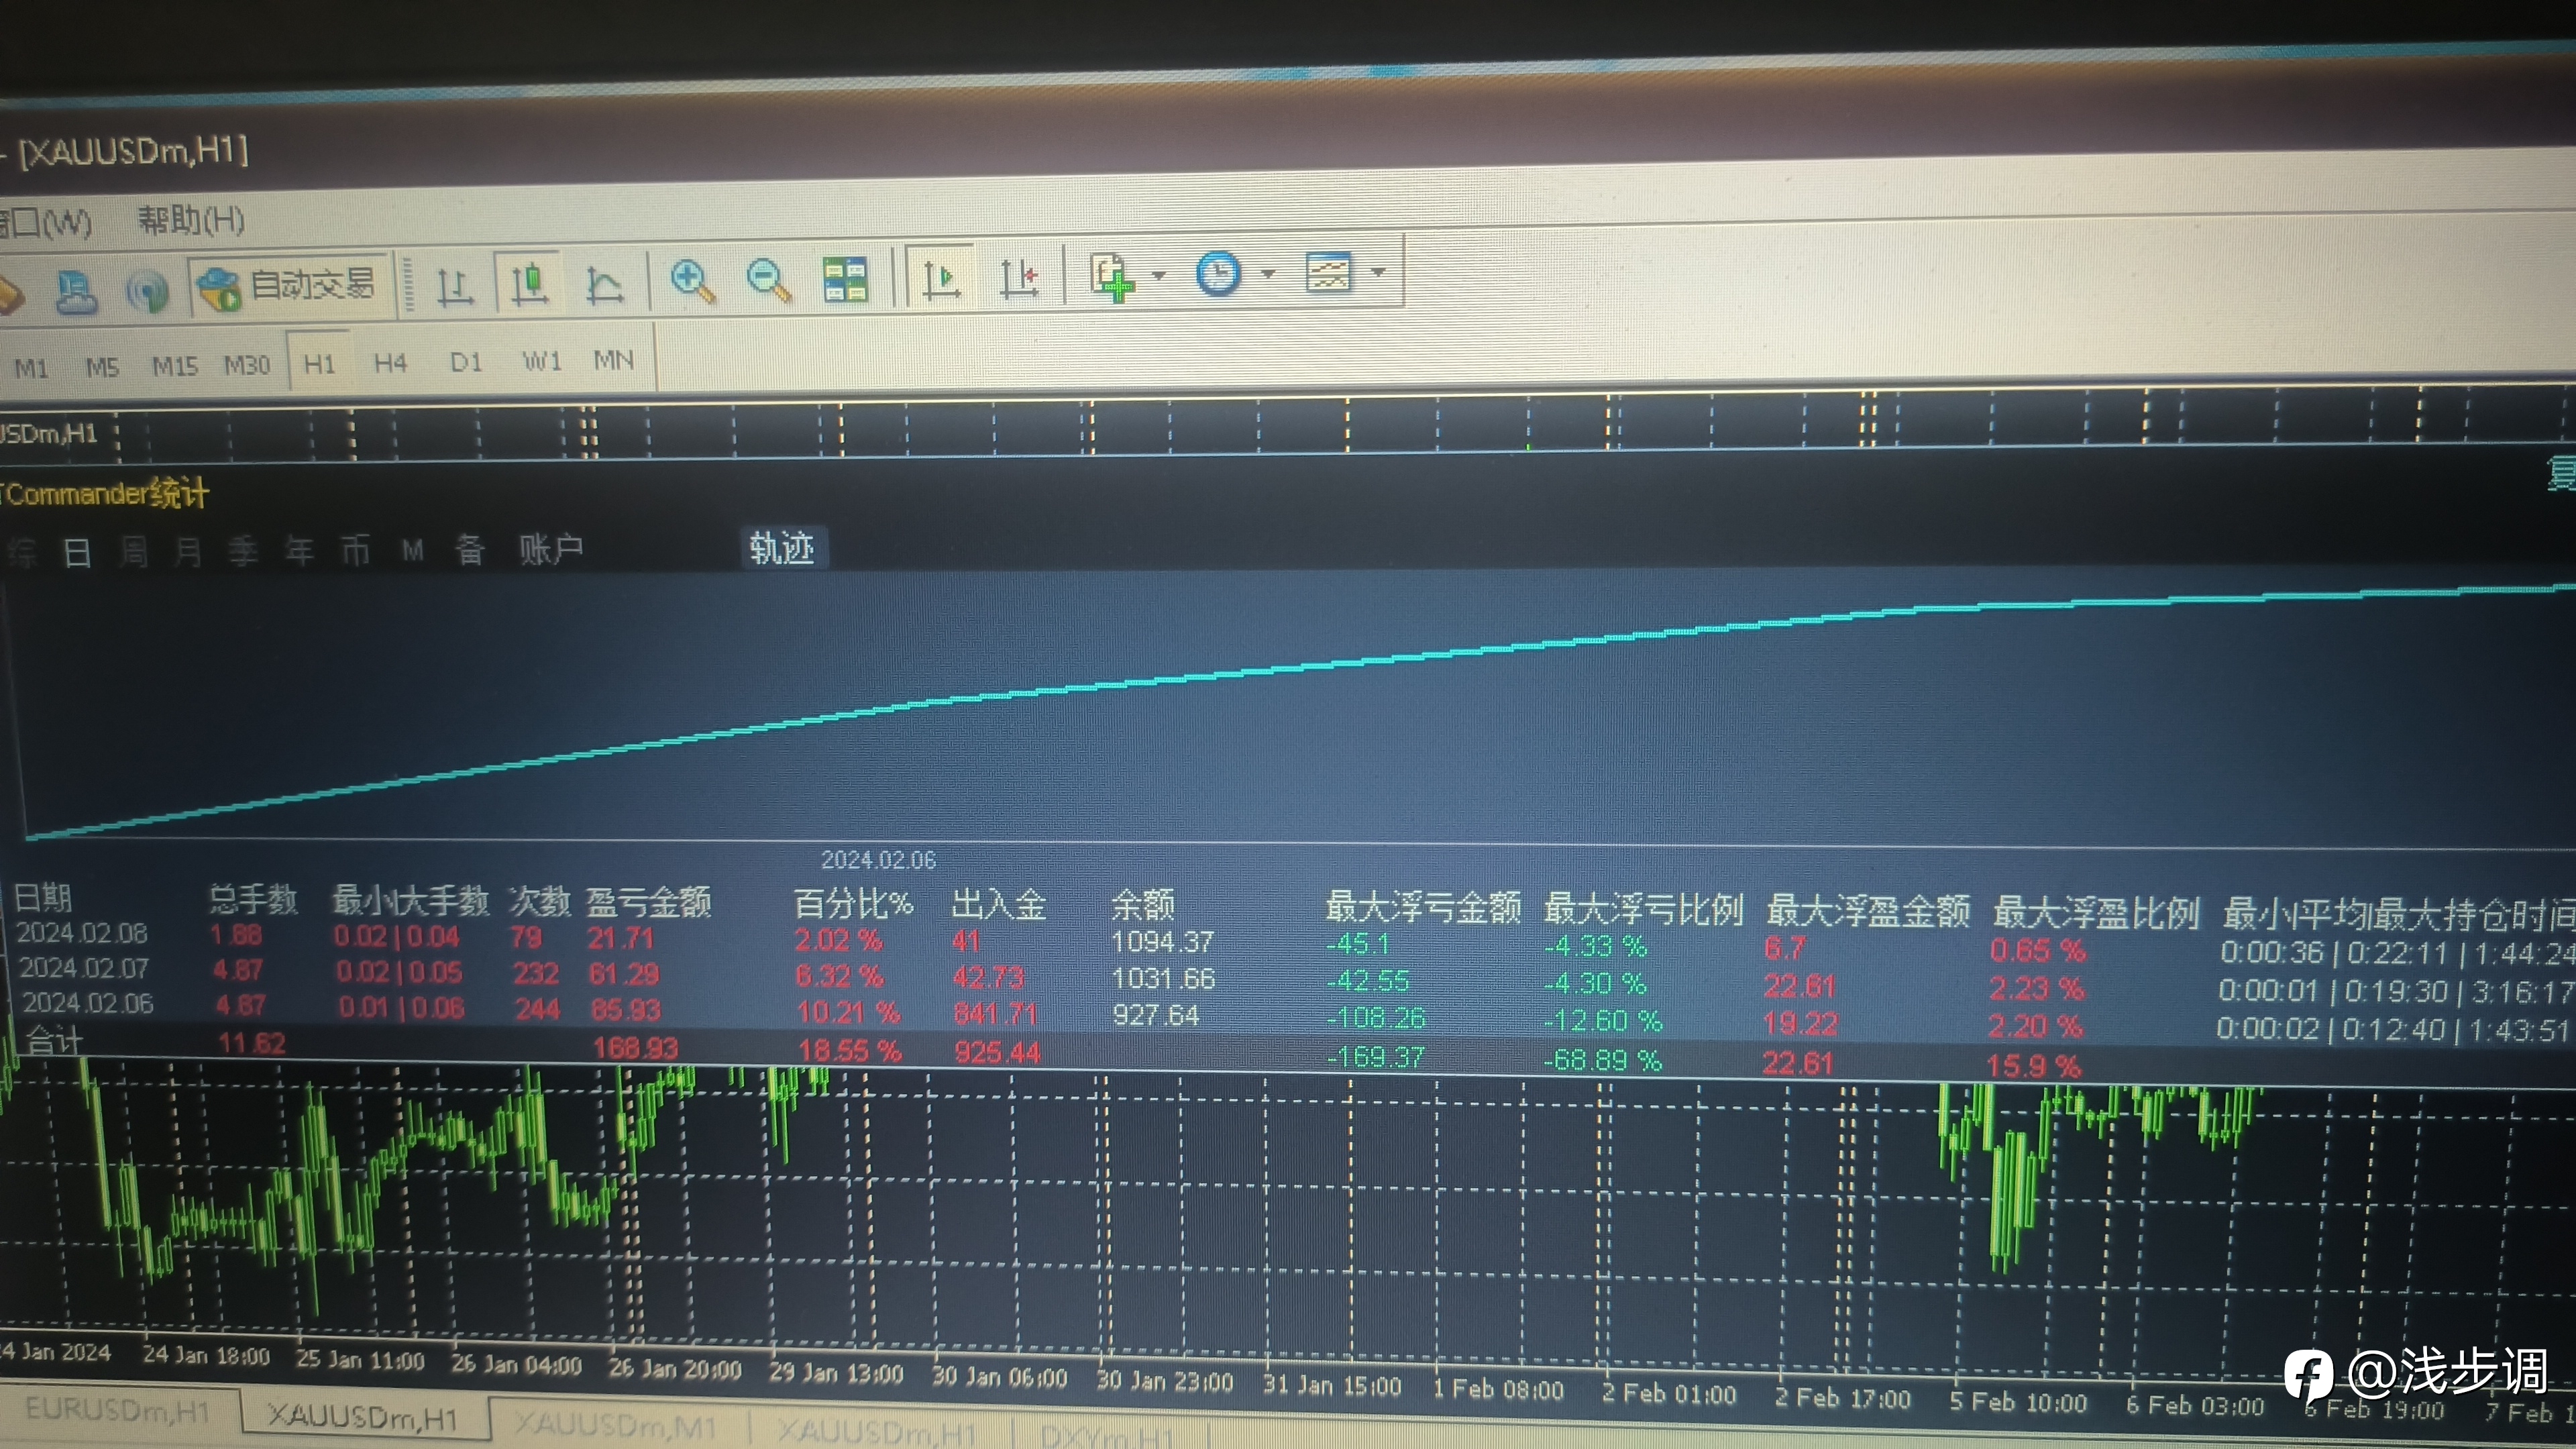Select the M30 timeframe
Image resolution: width=2576 pixels, height=1449 pixels.
[x=247, y=365]
